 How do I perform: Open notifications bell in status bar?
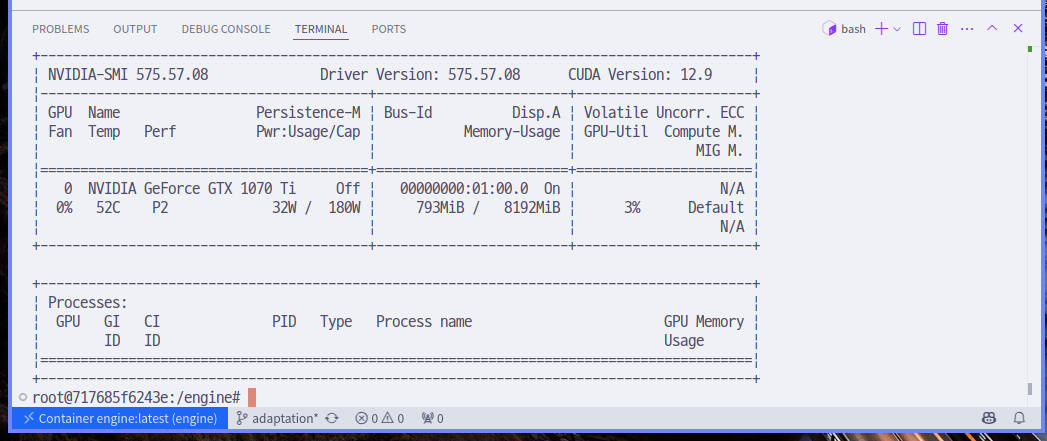[x=1020, y=418]
